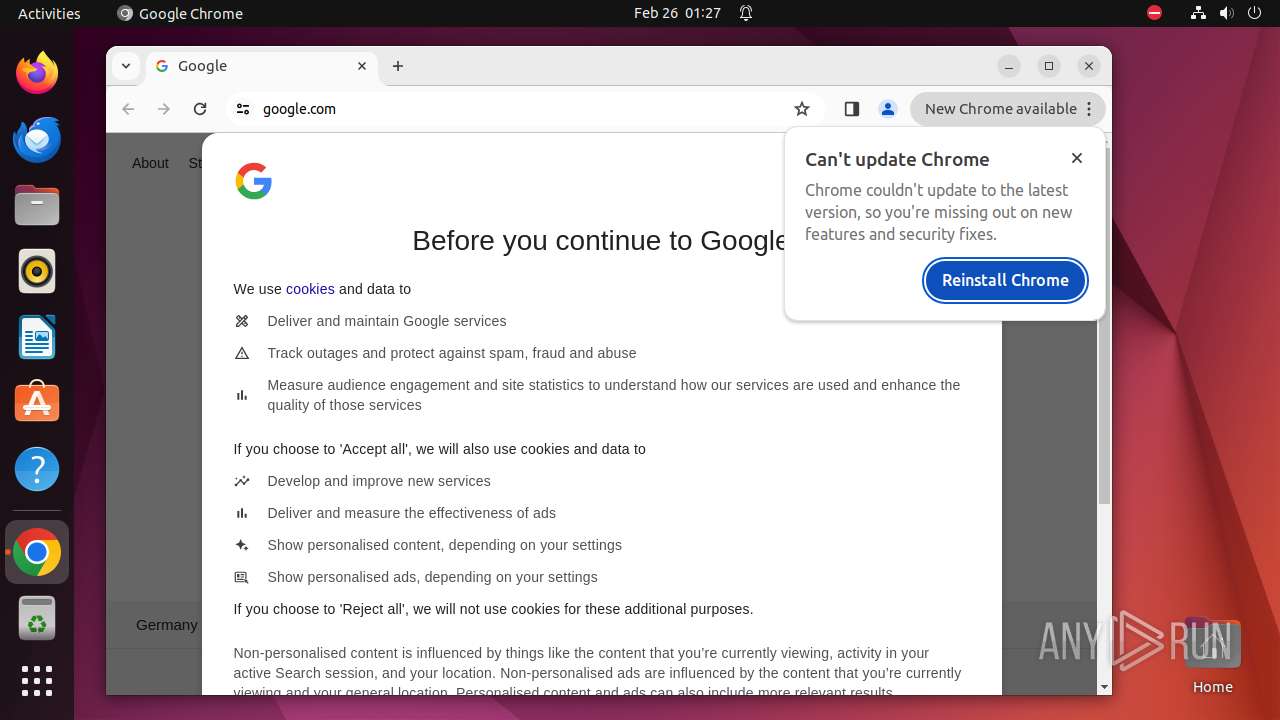Select the Google tab
This screenshot has width=1280, height=720.
[262, 66]
